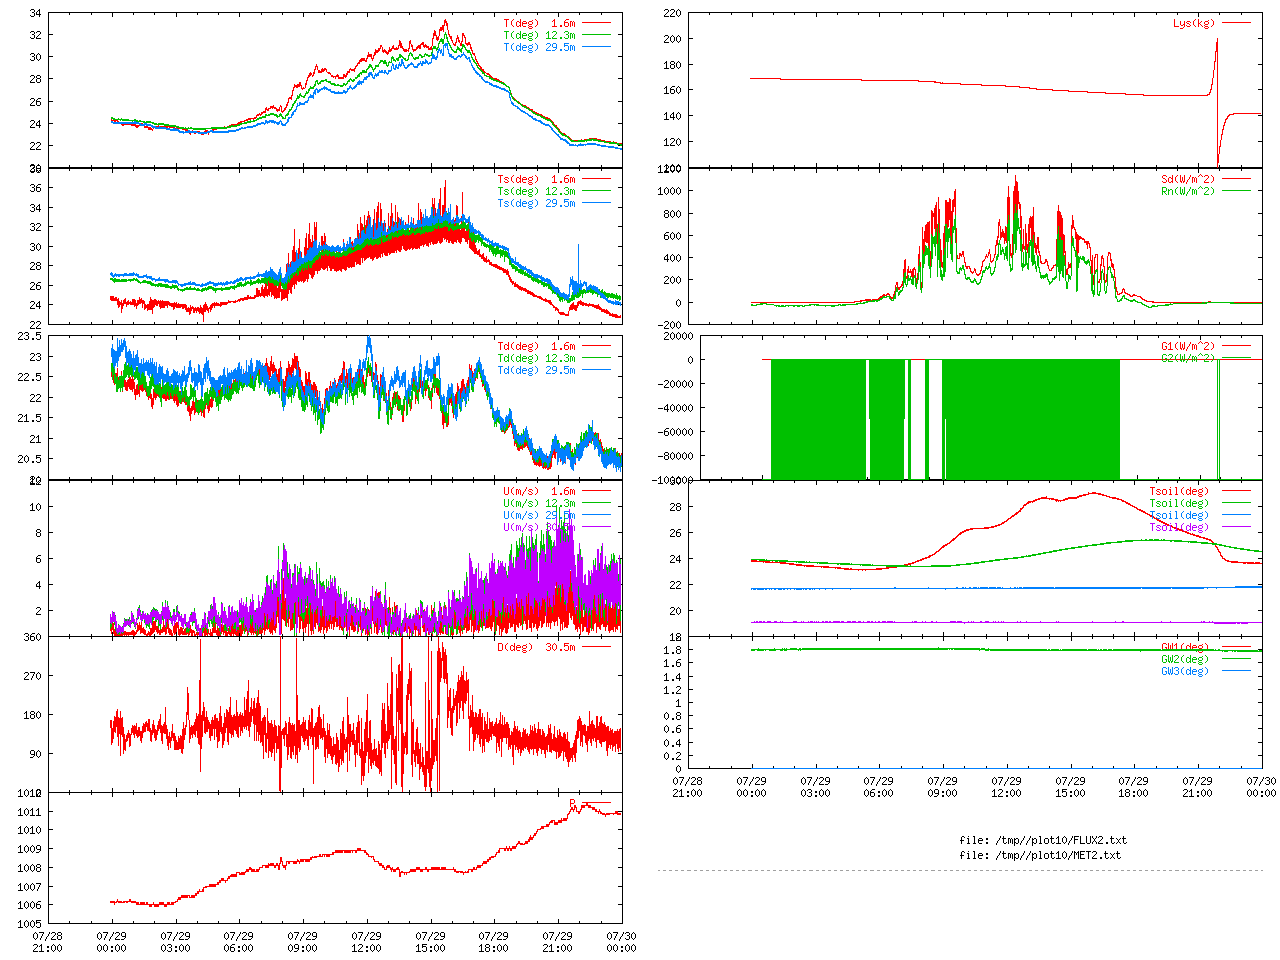Click the GW2(deg) legend label
Screen dimensions: 1280x960
(x=1185, y=659)
